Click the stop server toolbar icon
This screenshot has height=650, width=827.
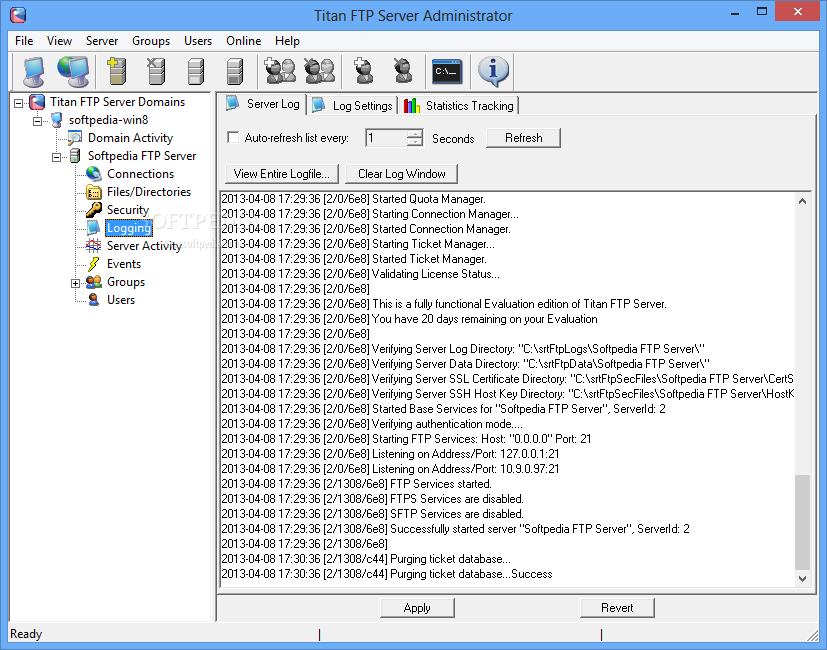(x=235, y=71)
